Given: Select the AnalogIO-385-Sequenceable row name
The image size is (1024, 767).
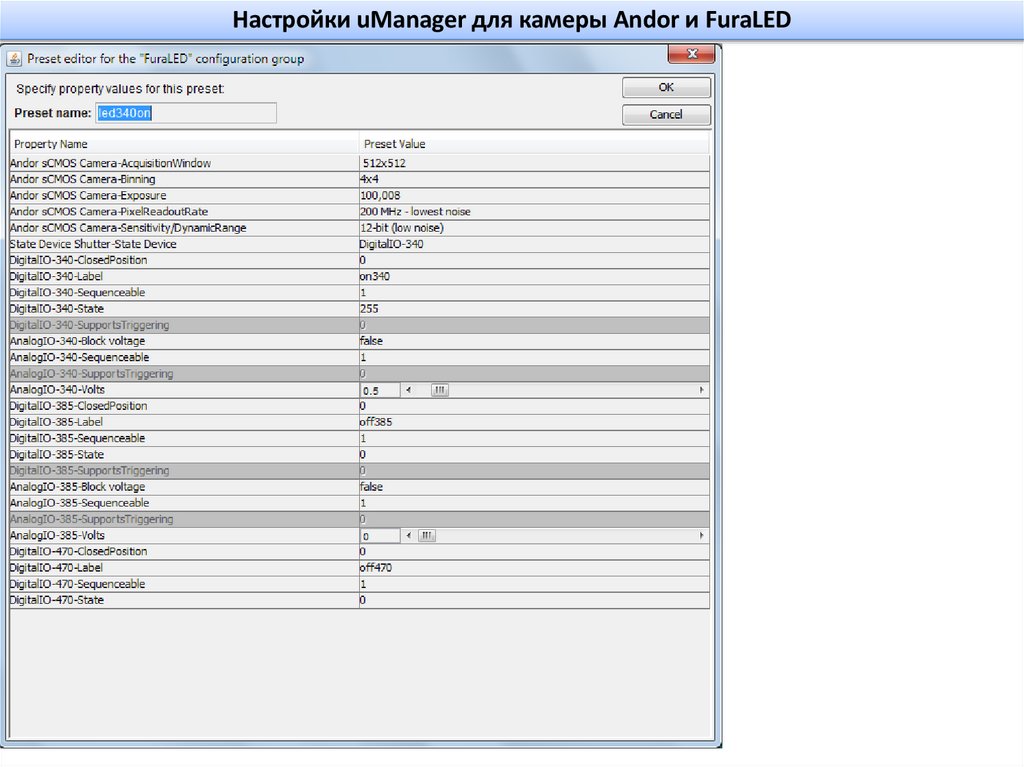Looking at the screenshot, I should click(x=79, y=503).
